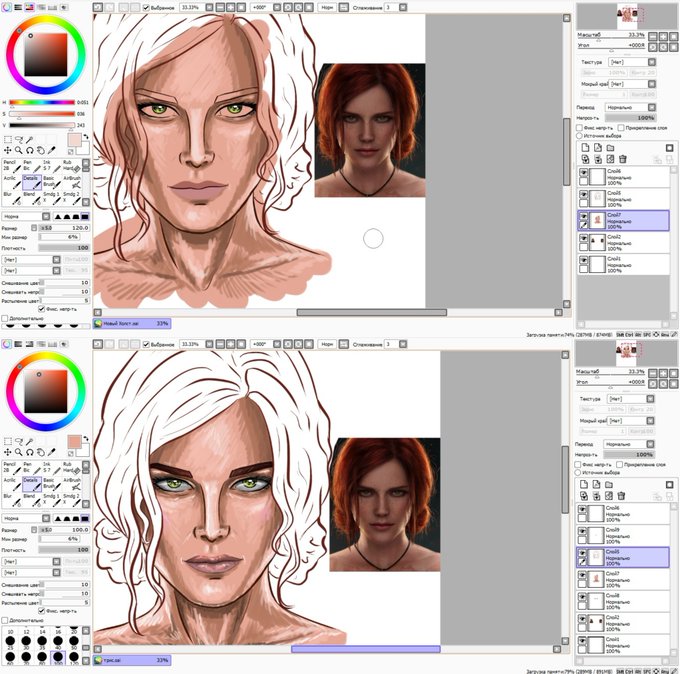This screenshot has height=674, width=680.
Task: Open 'Норма' brush mode dropdown in upper window
Action: pyautogui.click(x=26, y=216)
